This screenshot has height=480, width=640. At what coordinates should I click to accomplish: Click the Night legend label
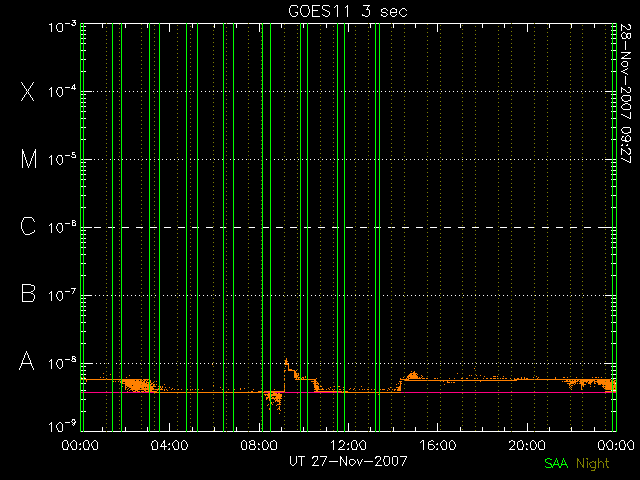click(593, 464)
